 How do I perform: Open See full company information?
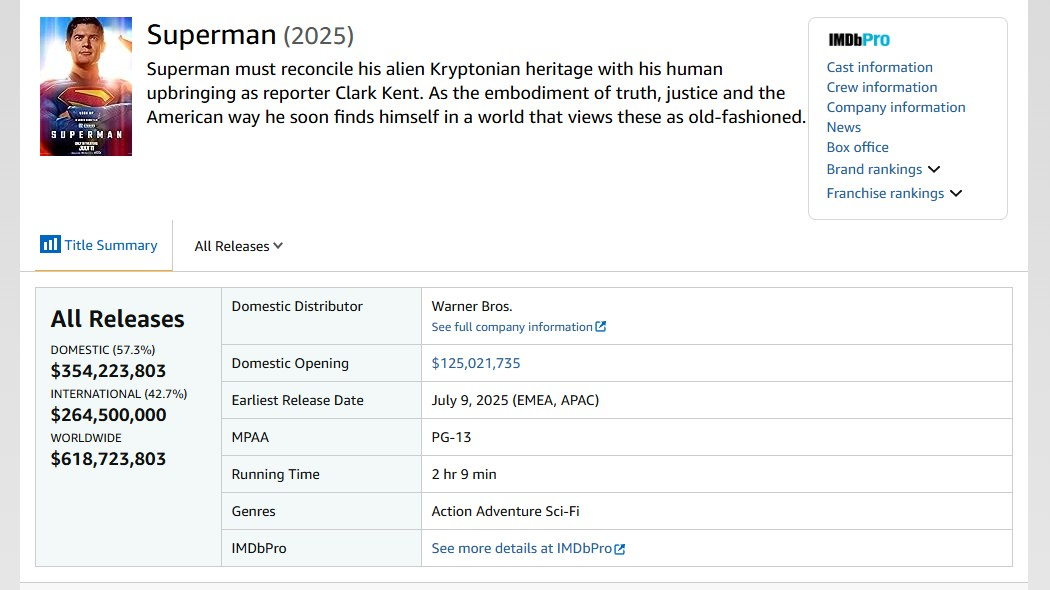(513, 326)
